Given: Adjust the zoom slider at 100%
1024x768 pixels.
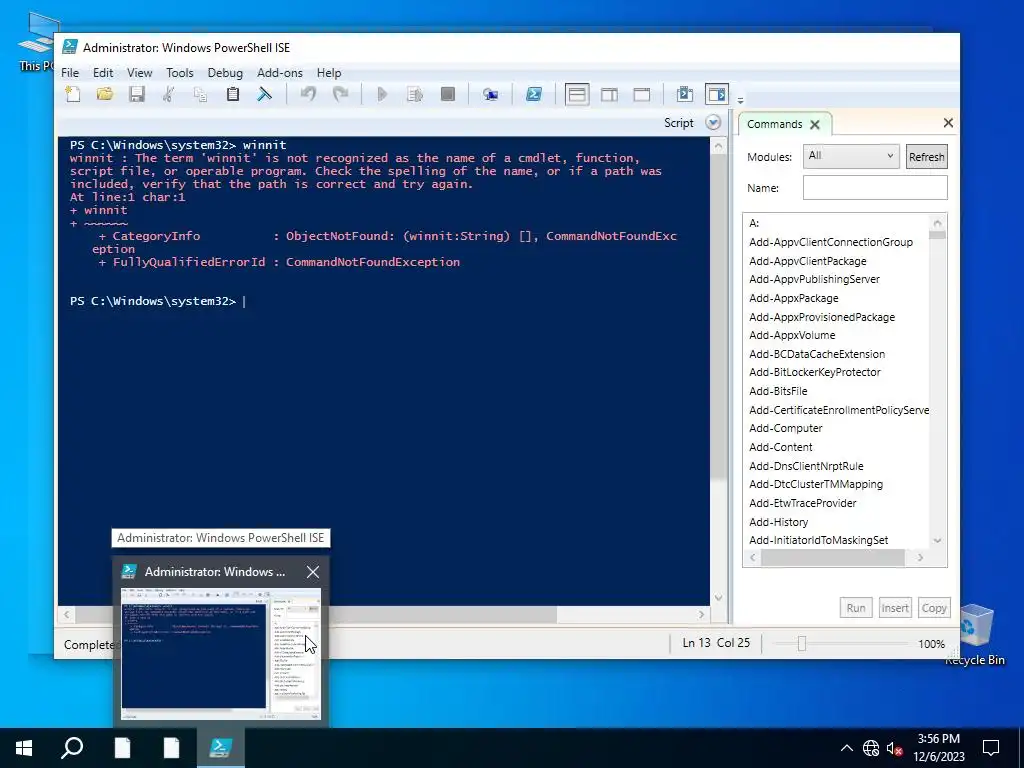Looking at the screenshot, I should pyautogui.click(x=801, y=644).
